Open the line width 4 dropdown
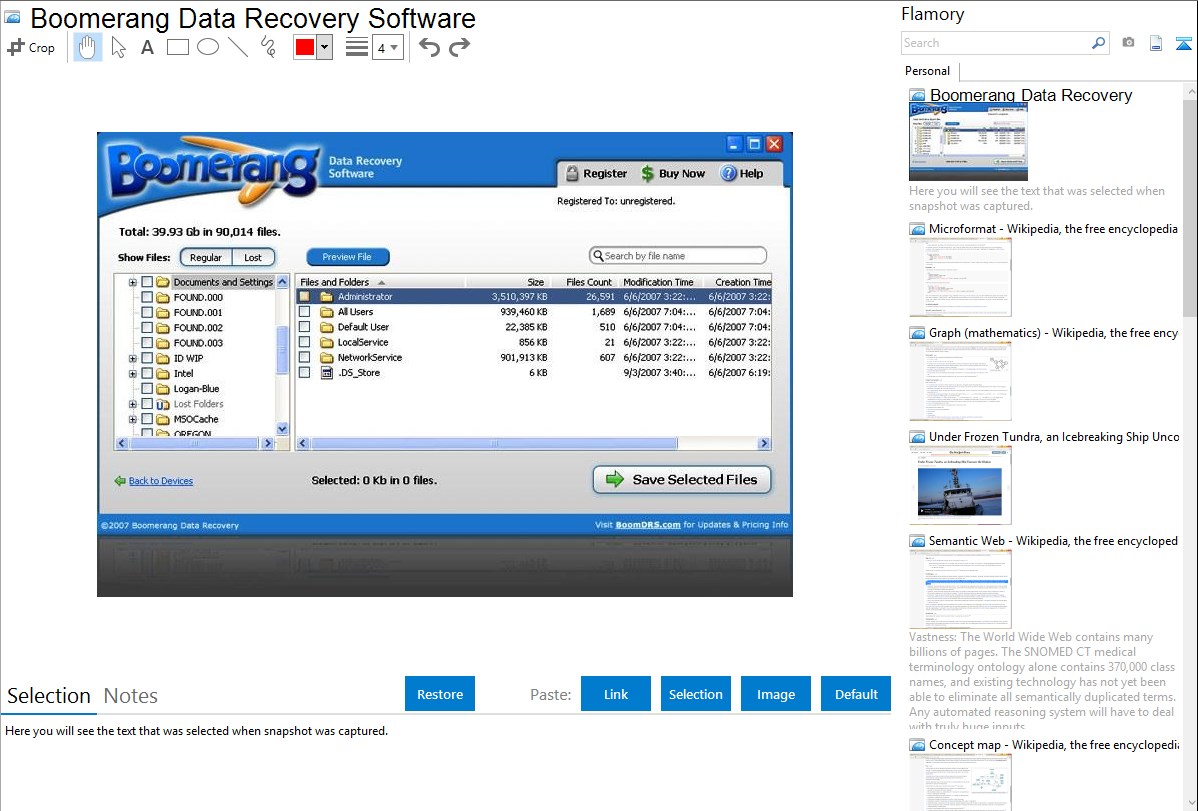Screen dimensions: 1198x811 [x=388, y=47]
